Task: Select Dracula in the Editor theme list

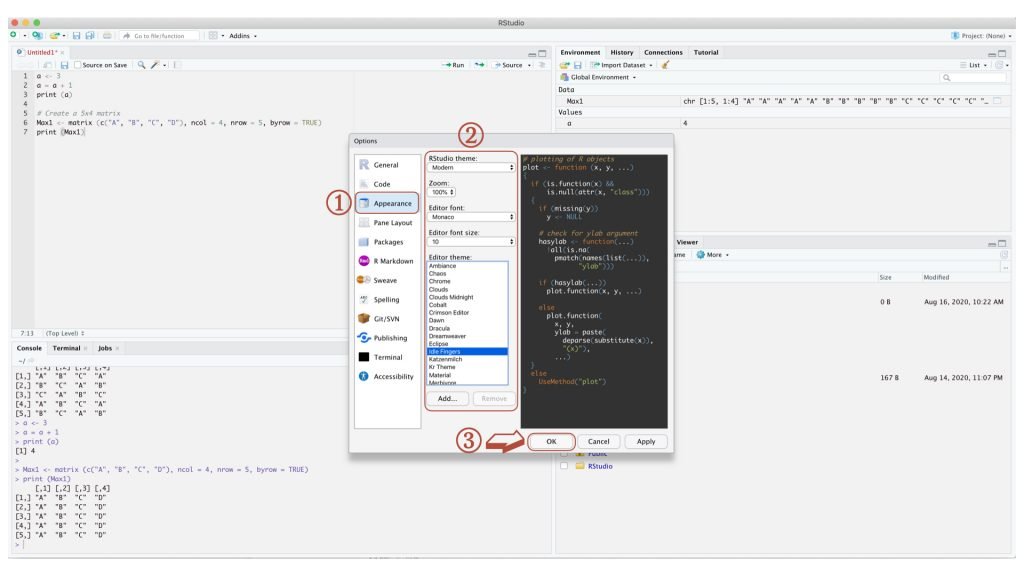Action: click(441, 328)
